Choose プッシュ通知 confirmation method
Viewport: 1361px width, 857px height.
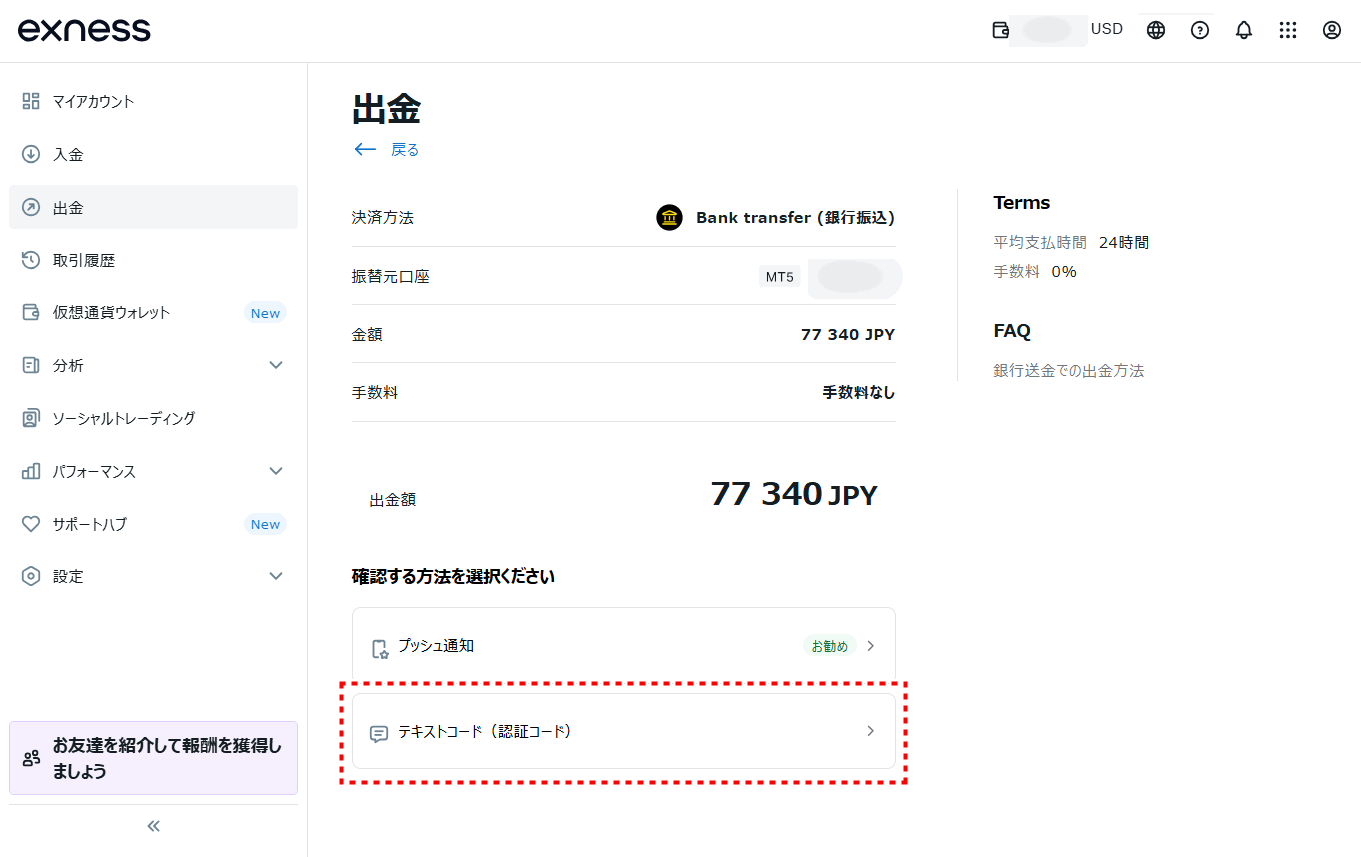tap(624, 646)
